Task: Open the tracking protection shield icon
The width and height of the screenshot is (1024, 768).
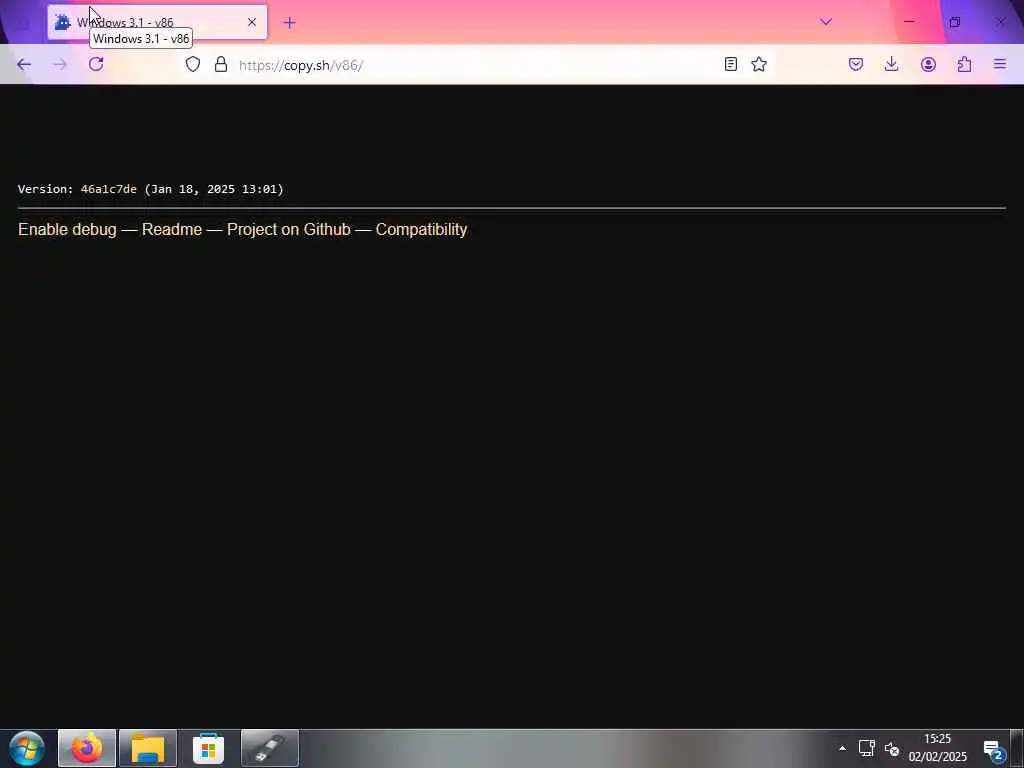Action: coord(193,64)
